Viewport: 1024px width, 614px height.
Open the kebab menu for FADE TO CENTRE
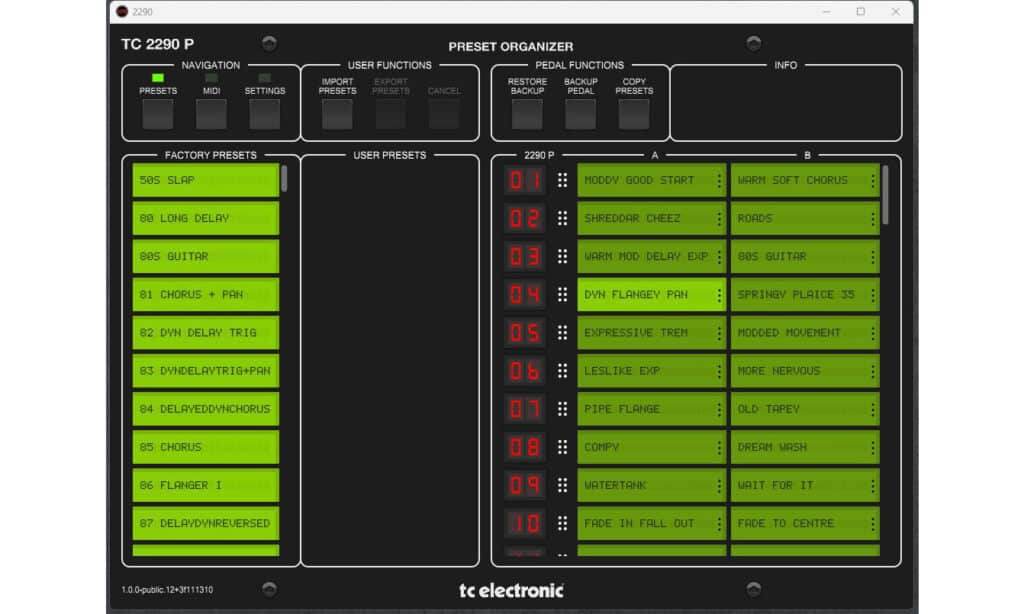tap(872, 524)
